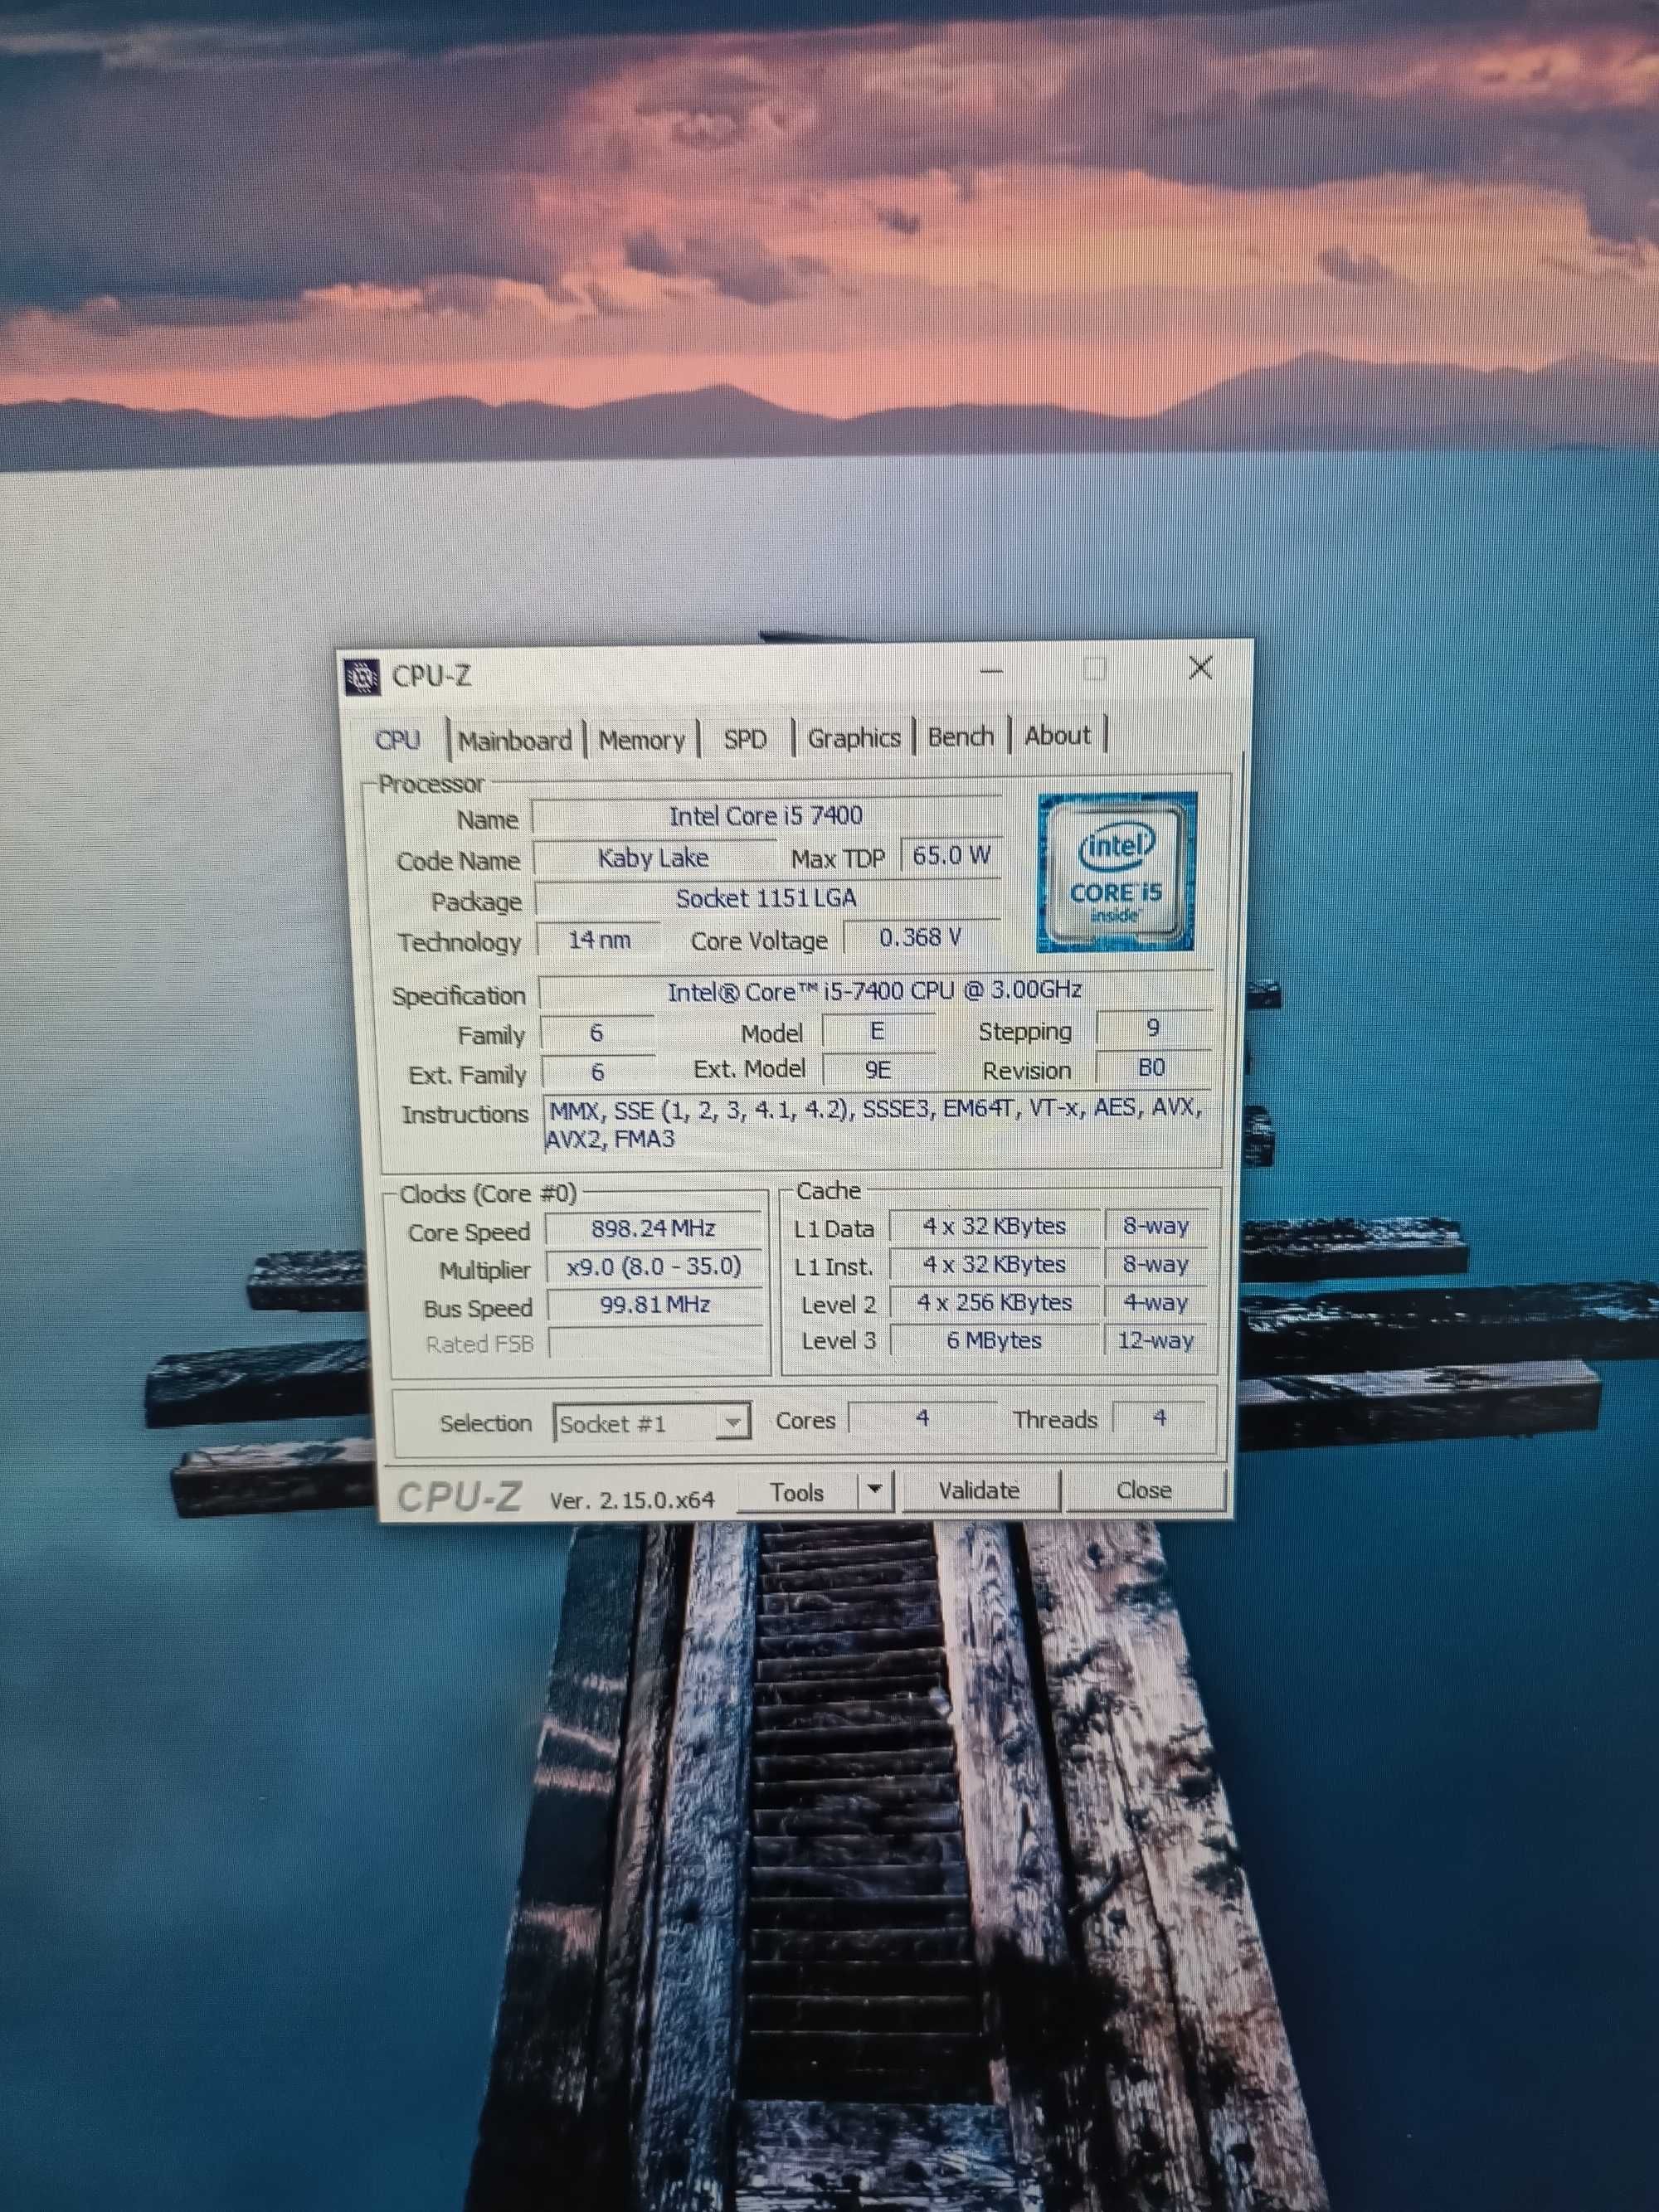
Task: Click the Specification field 'i5-7400 CPU @ 3.00GHz'
Action: [875, 991]
